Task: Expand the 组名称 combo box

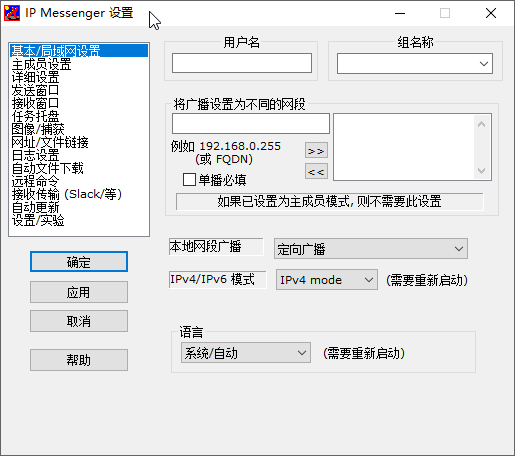Action: [415, 64]
